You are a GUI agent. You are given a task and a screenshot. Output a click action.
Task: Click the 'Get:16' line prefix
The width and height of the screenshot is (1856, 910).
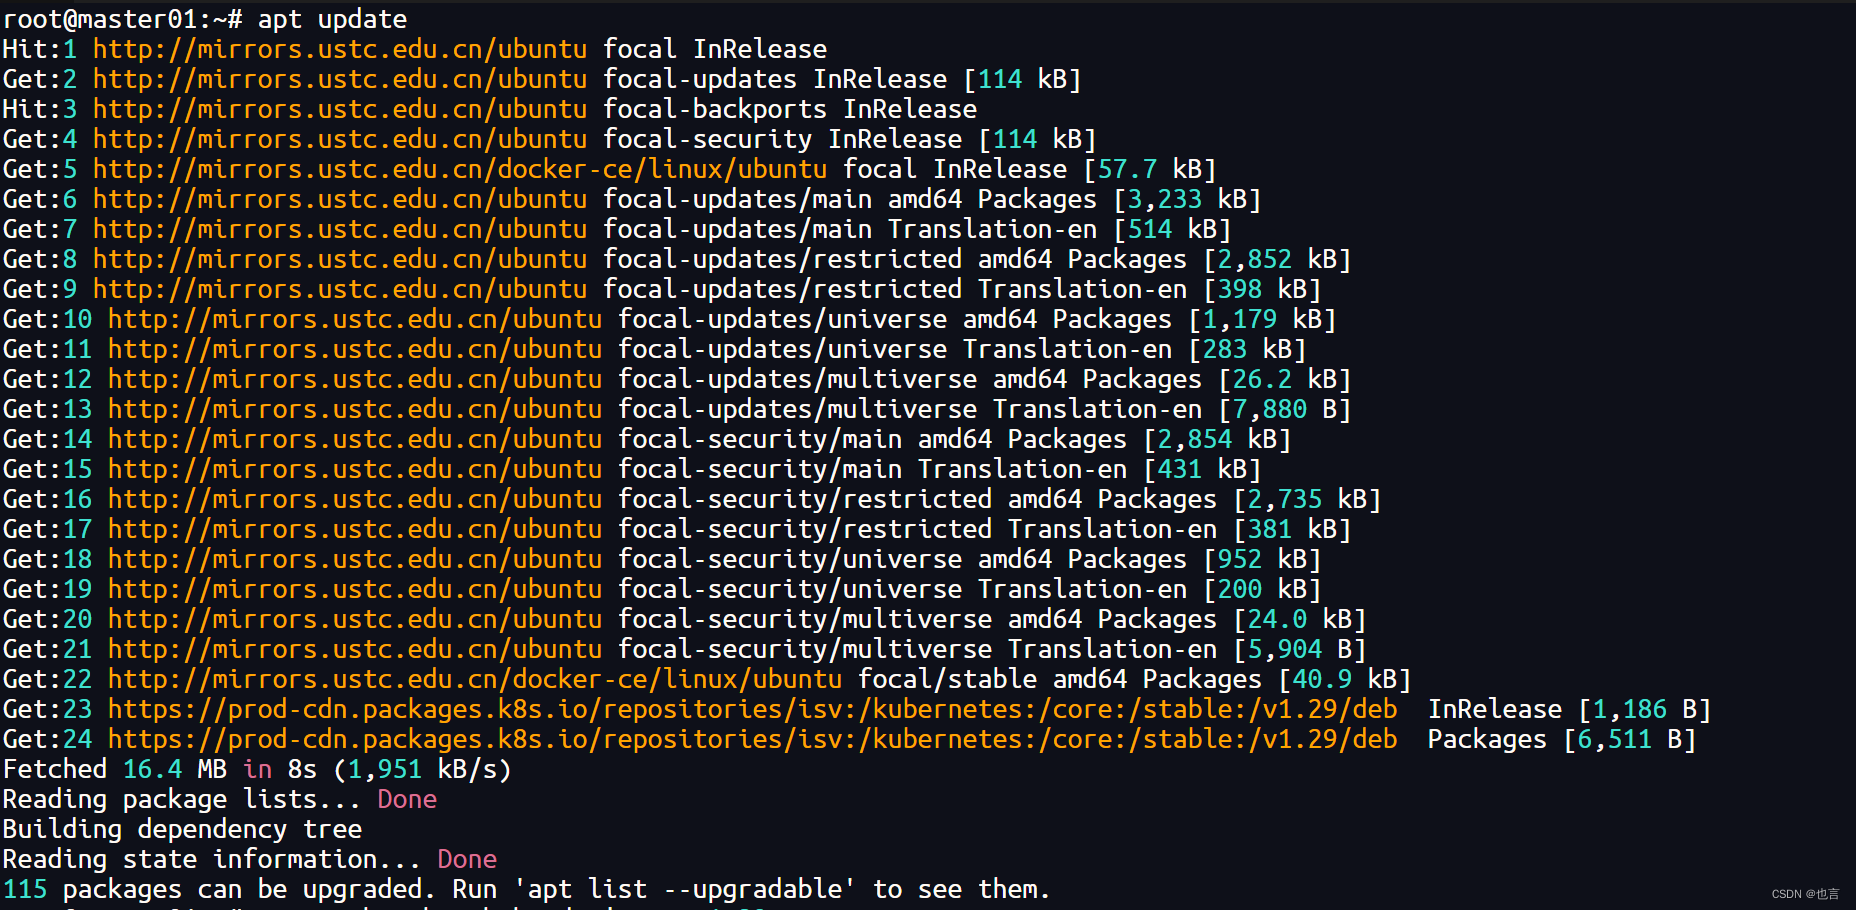click(x=47, y=499)
